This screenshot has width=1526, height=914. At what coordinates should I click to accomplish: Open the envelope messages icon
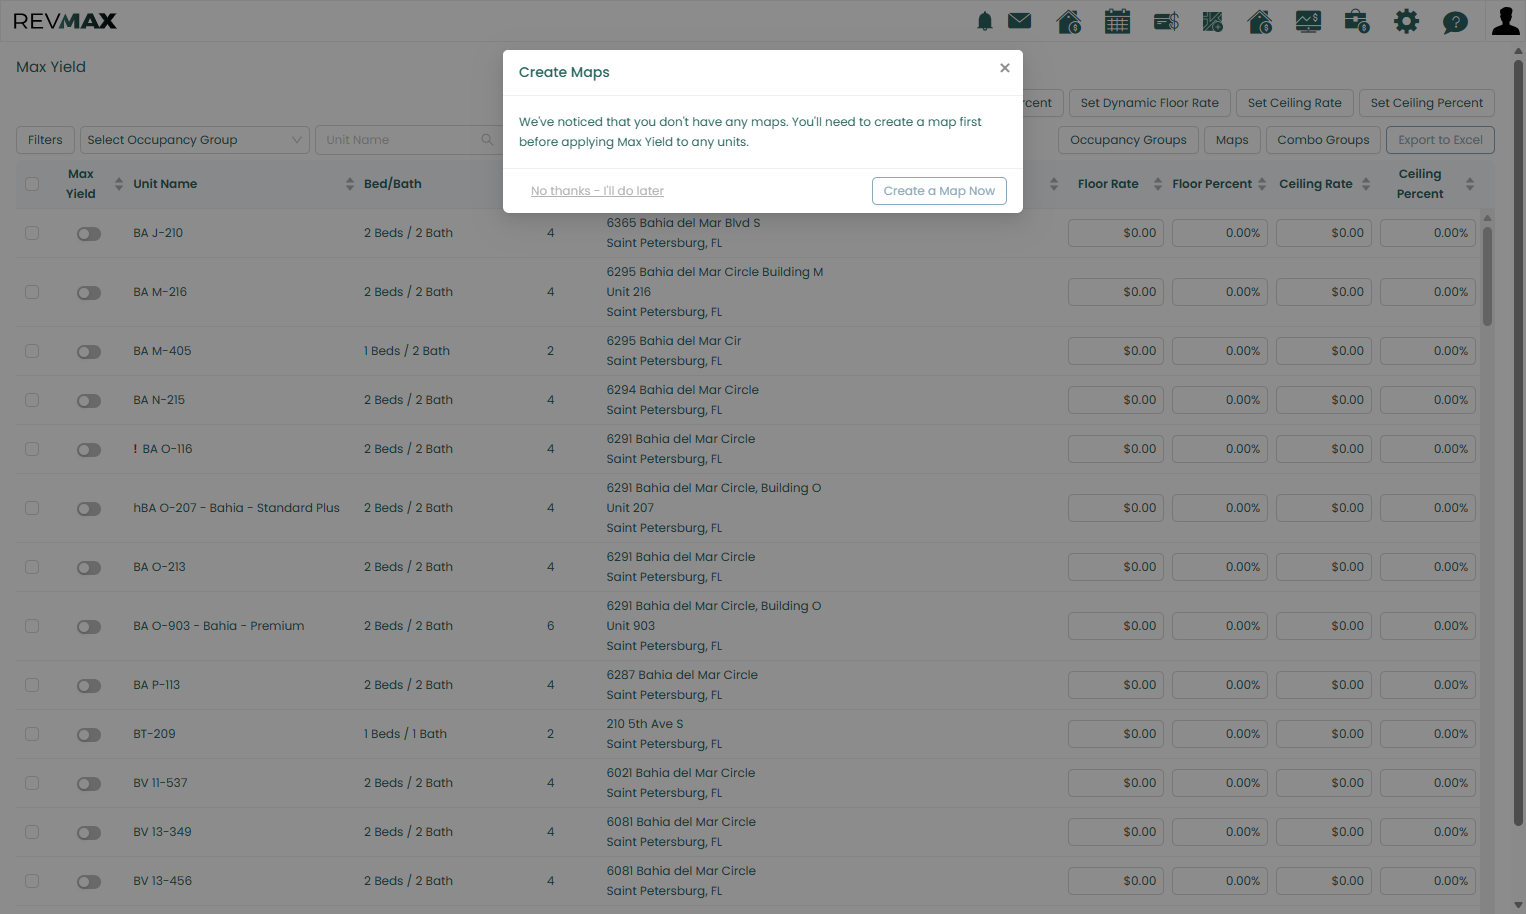tap(1020, 20)
